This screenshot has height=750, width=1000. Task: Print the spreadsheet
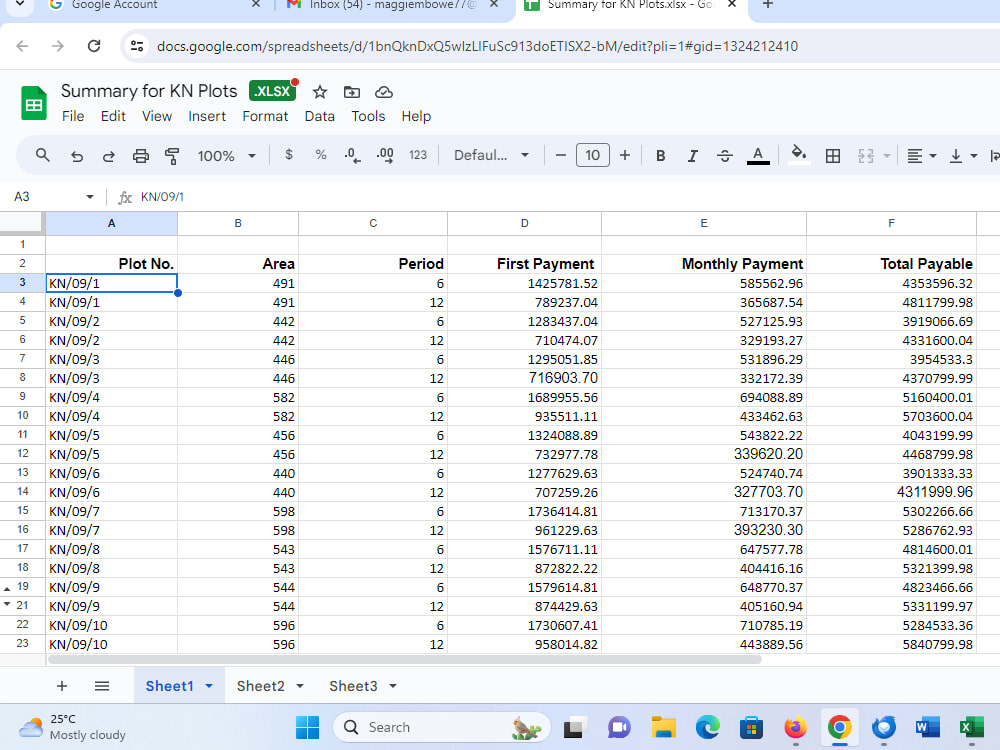pyautogui.click(x=140, y=156)
